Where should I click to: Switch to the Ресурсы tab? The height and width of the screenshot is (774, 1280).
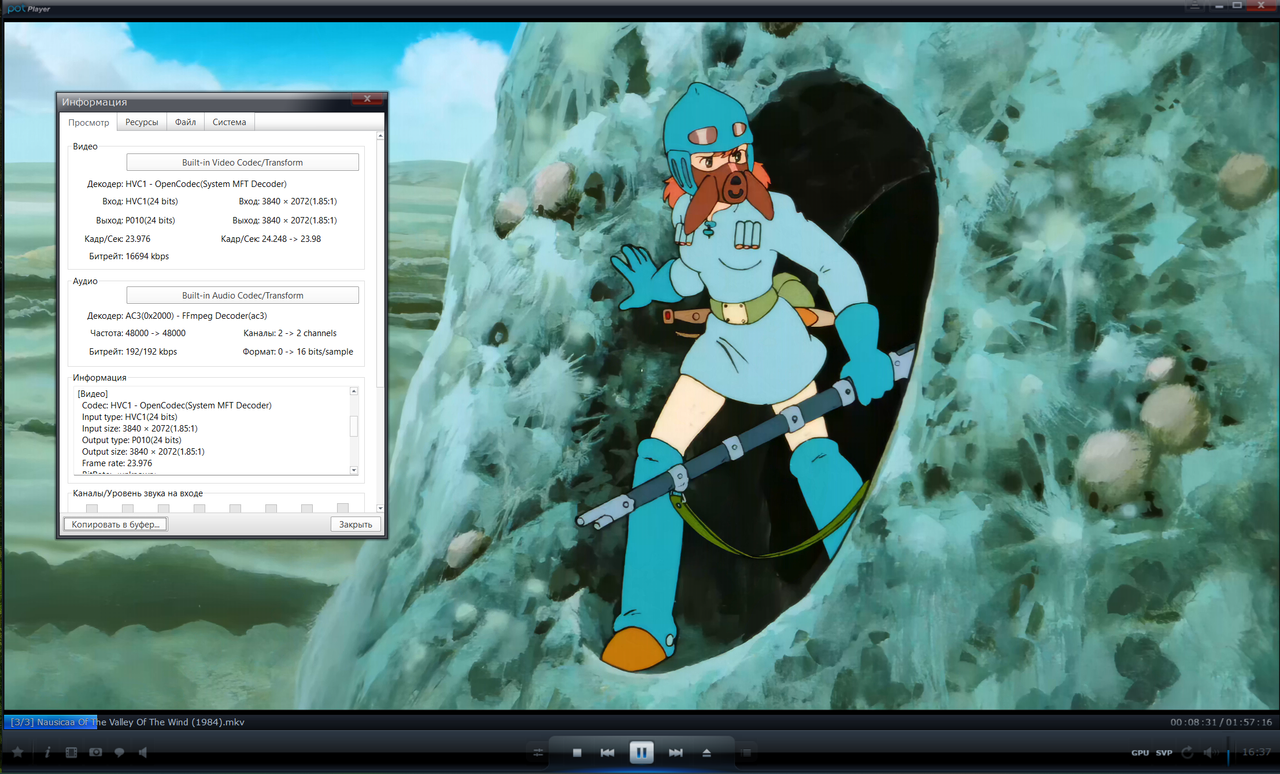pos(141,122)
